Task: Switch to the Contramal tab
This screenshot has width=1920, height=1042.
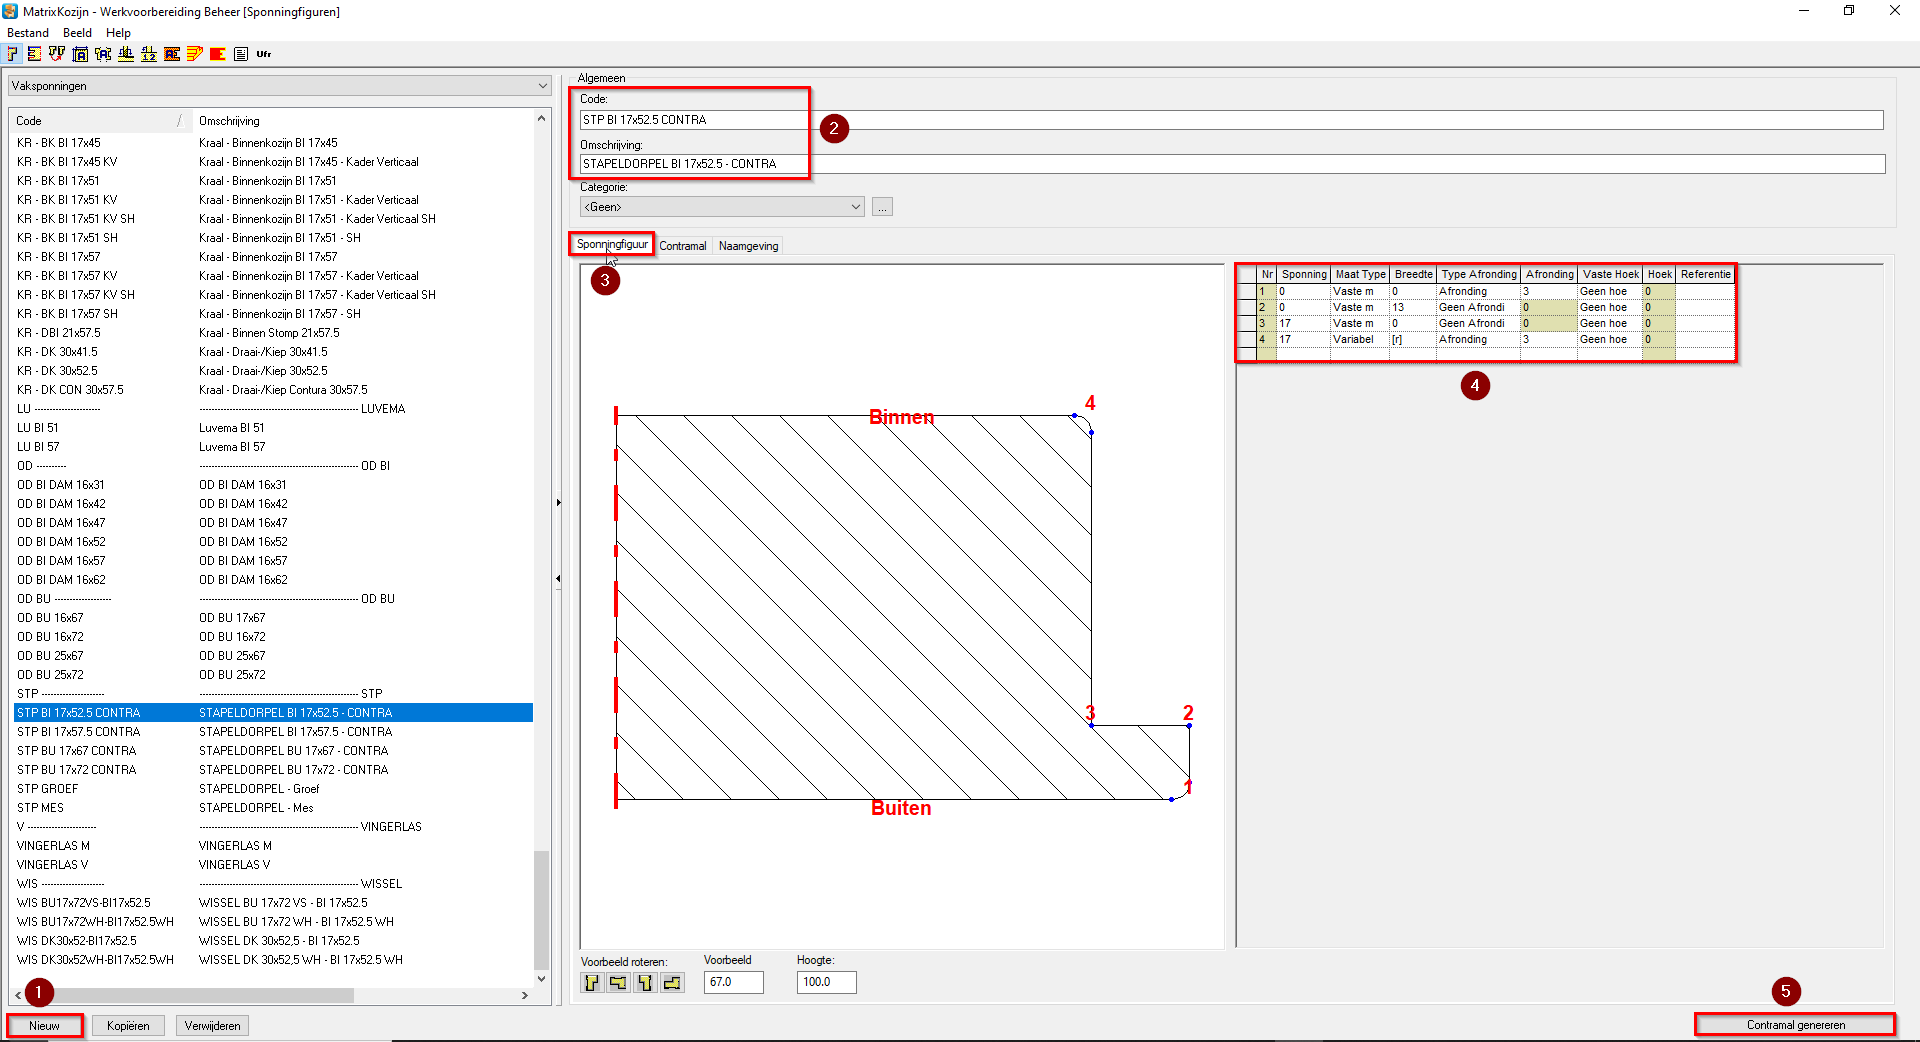Action: point(683,246)
